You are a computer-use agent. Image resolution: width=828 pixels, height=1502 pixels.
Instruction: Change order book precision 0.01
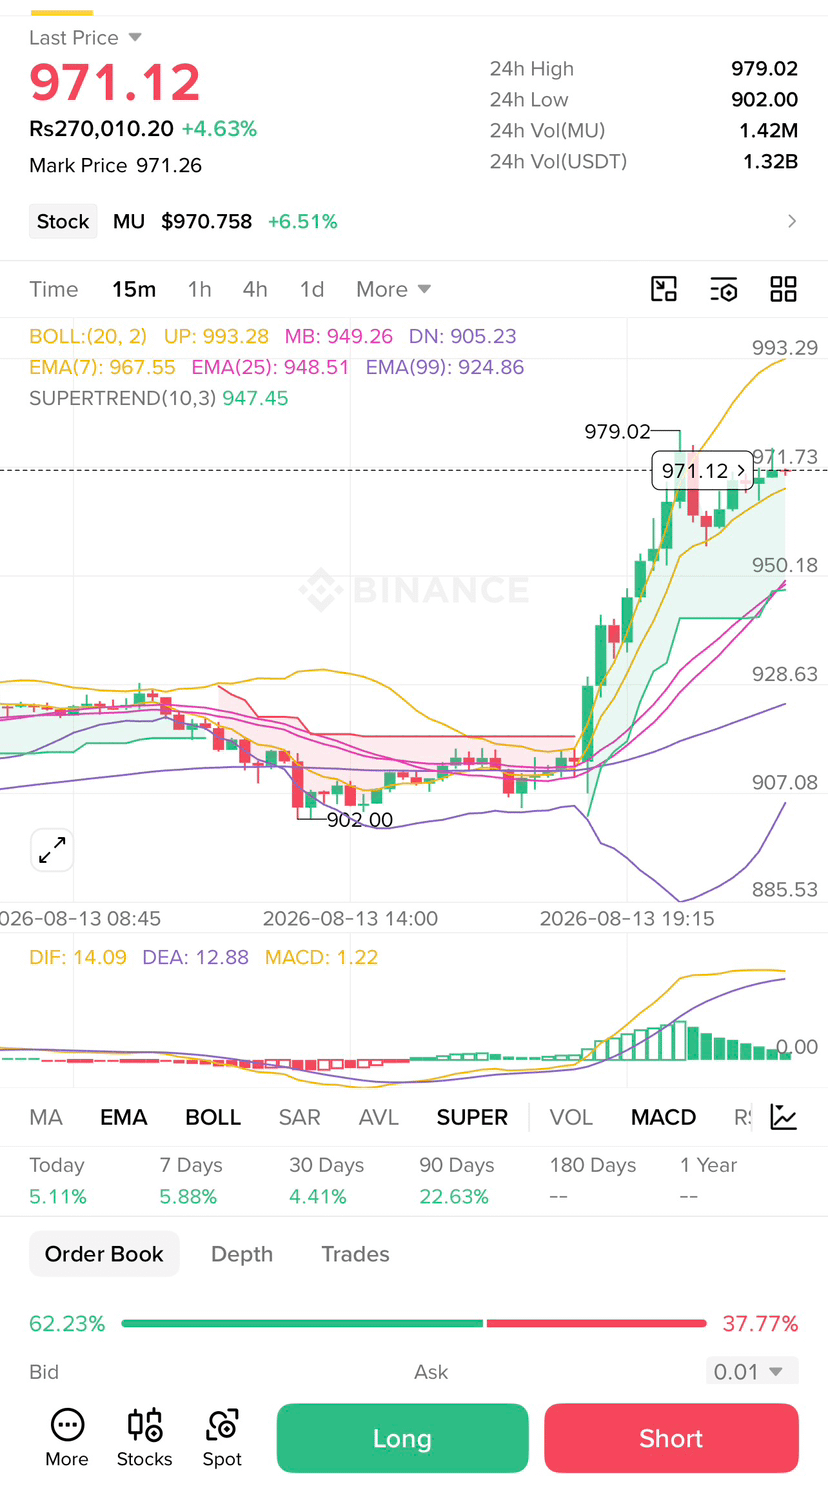751,1372
